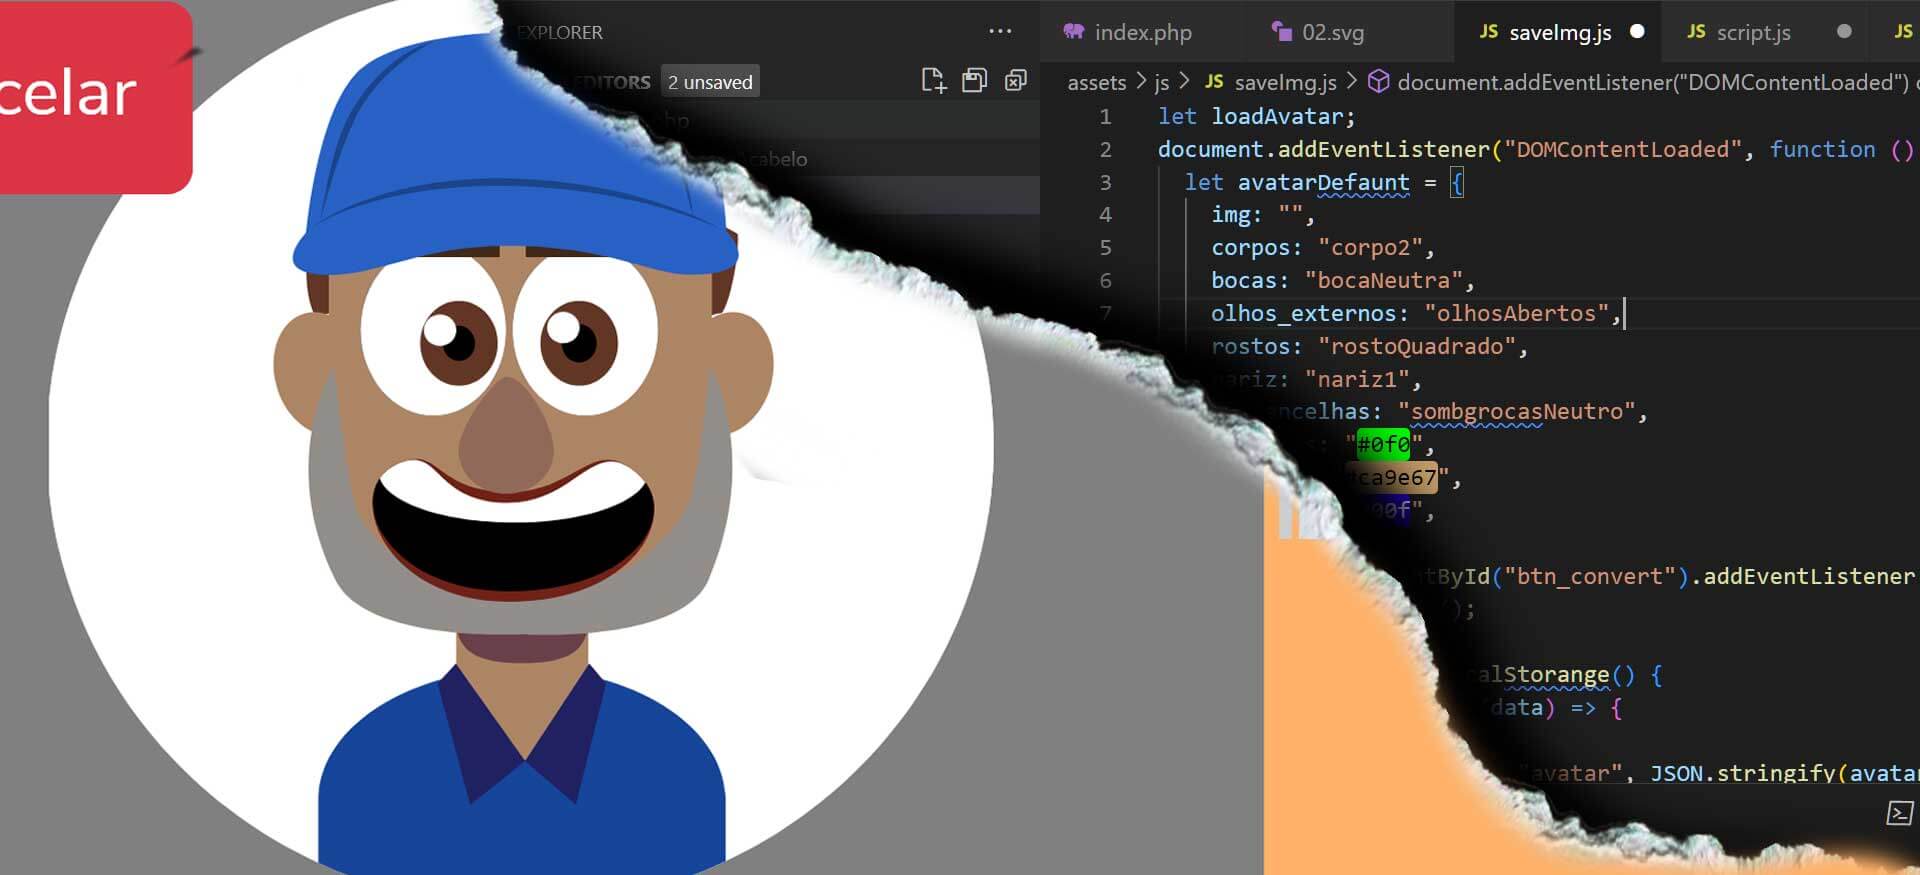Click the JS icon on script.js tab
Screen dimensions: 1920x875
(x=1696, y=31)
